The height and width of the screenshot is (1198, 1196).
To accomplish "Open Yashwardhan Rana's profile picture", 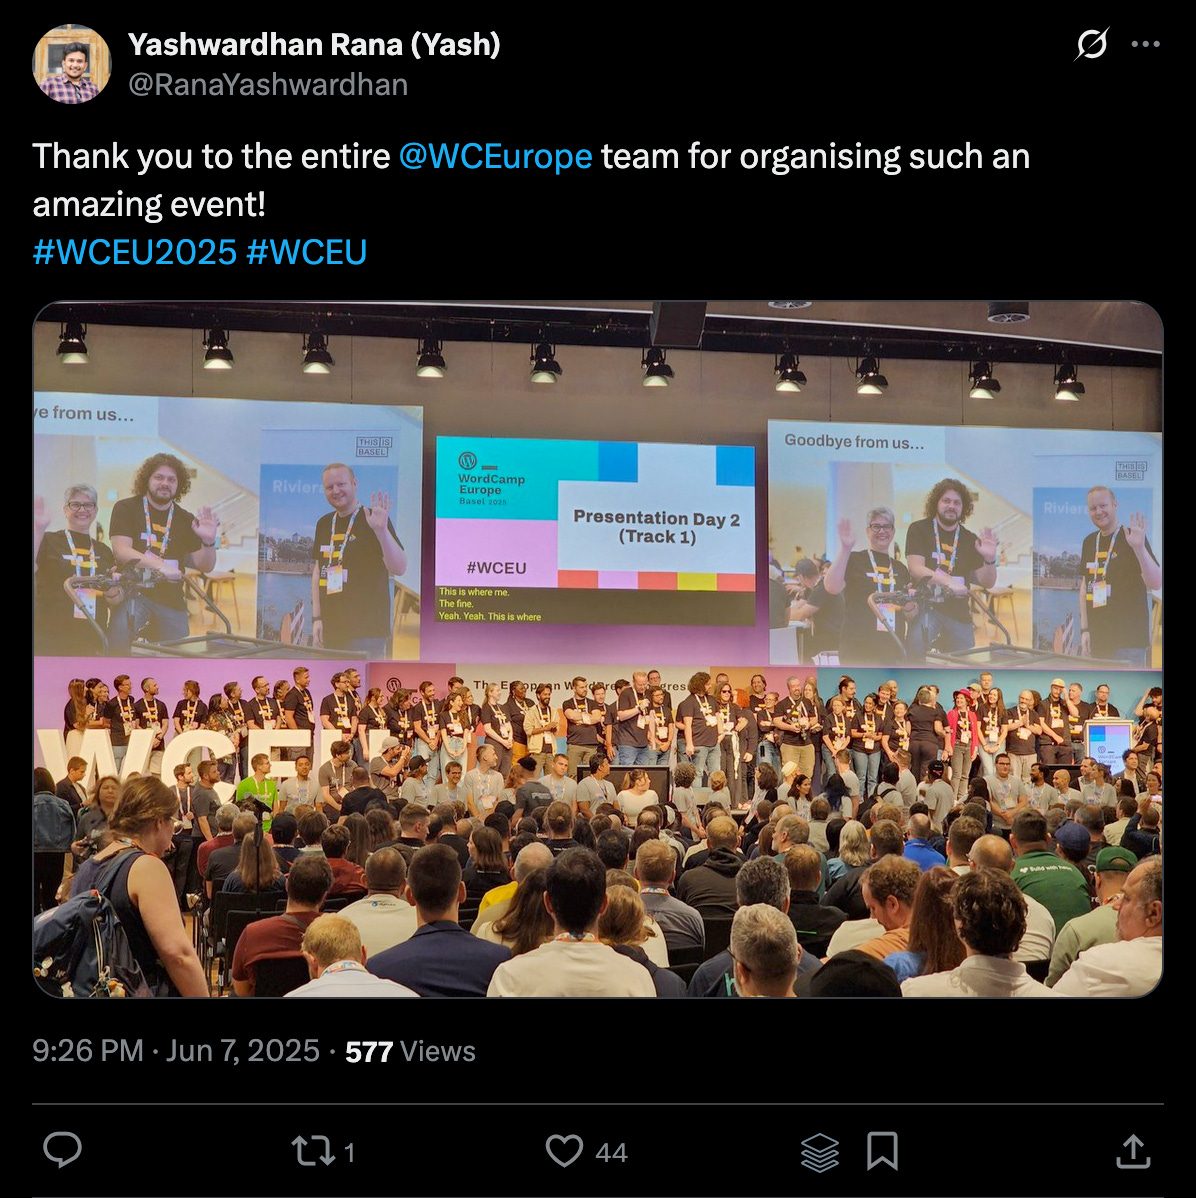I will pos(72,64).
